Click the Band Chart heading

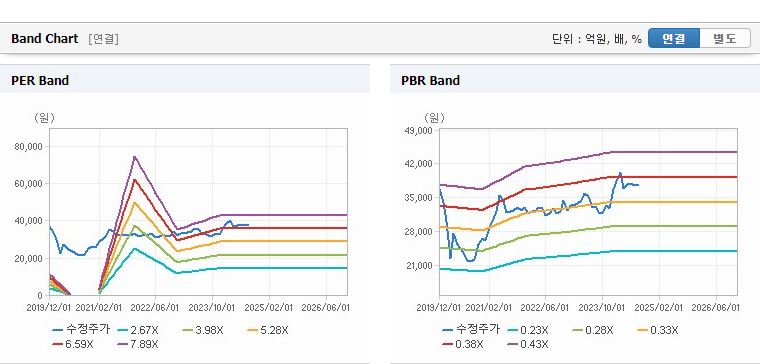(45, 39)
